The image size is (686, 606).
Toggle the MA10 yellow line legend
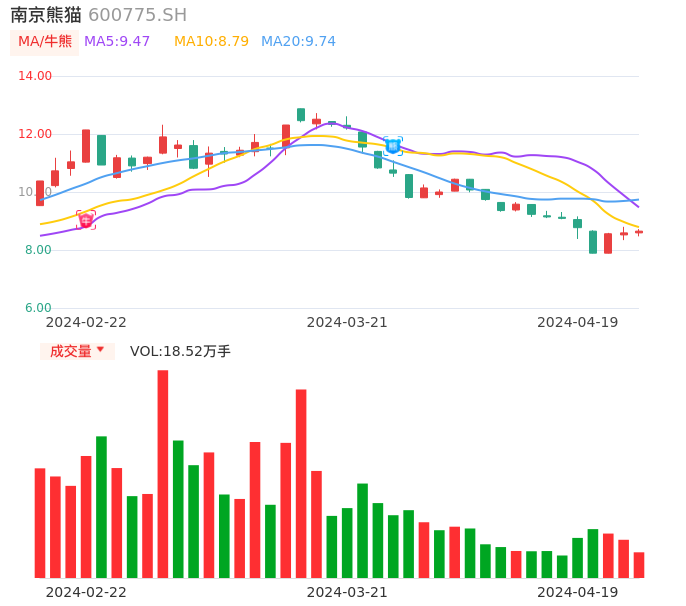[211, 42]
